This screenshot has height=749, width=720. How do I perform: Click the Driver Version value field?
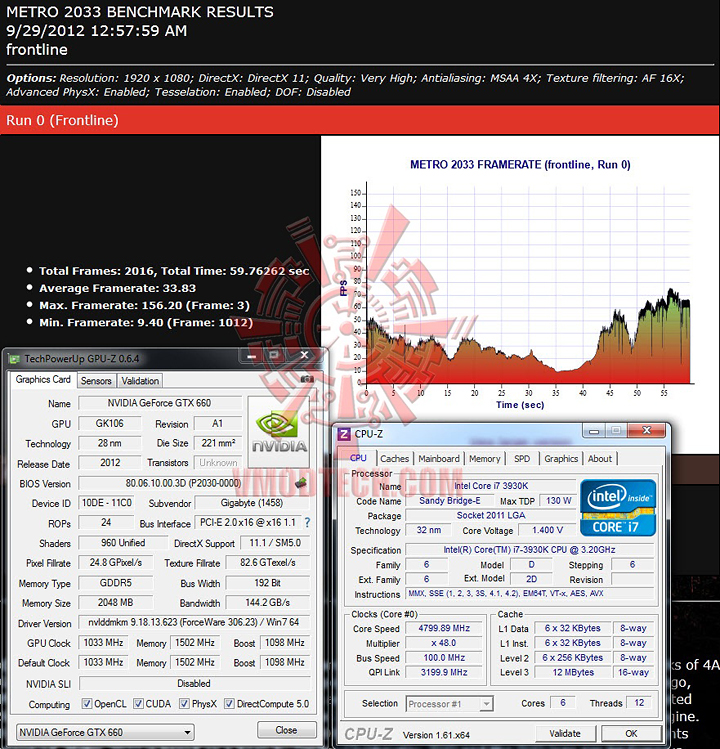pyautogui.click(x=193, y=622)
